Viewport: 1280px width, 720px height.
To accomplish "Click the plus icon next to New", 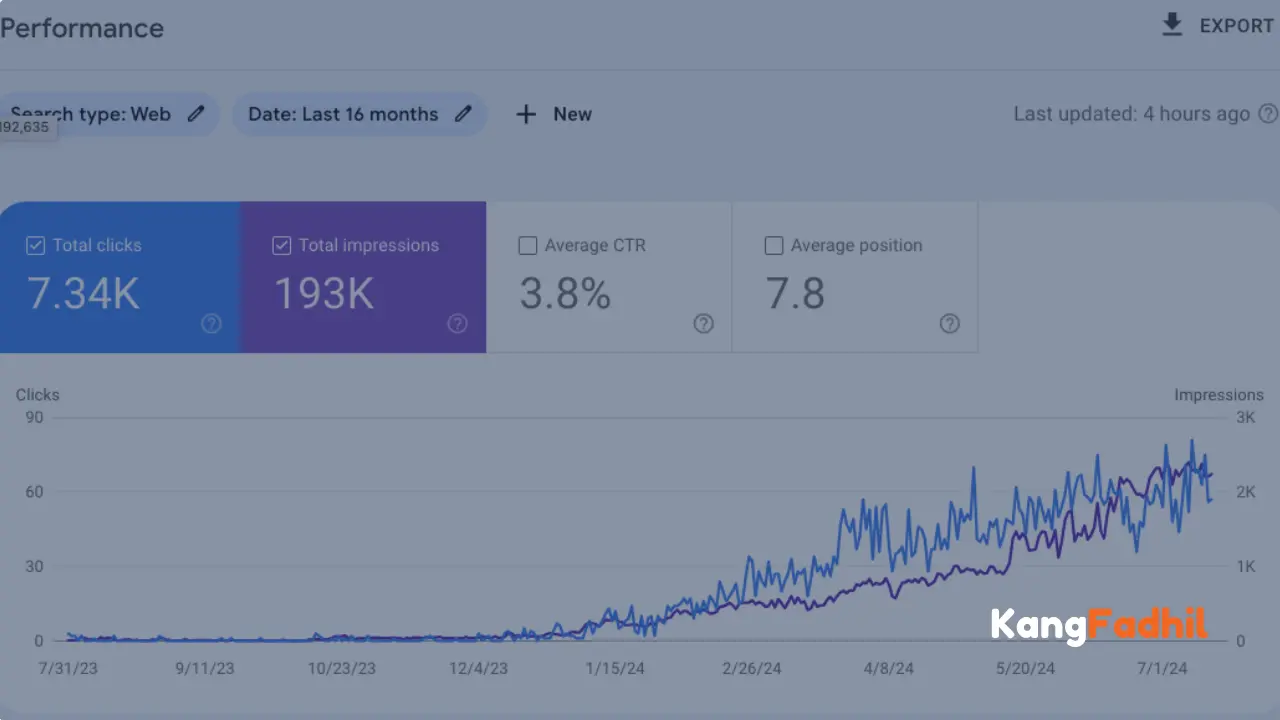I will click(x=526, y=114).
